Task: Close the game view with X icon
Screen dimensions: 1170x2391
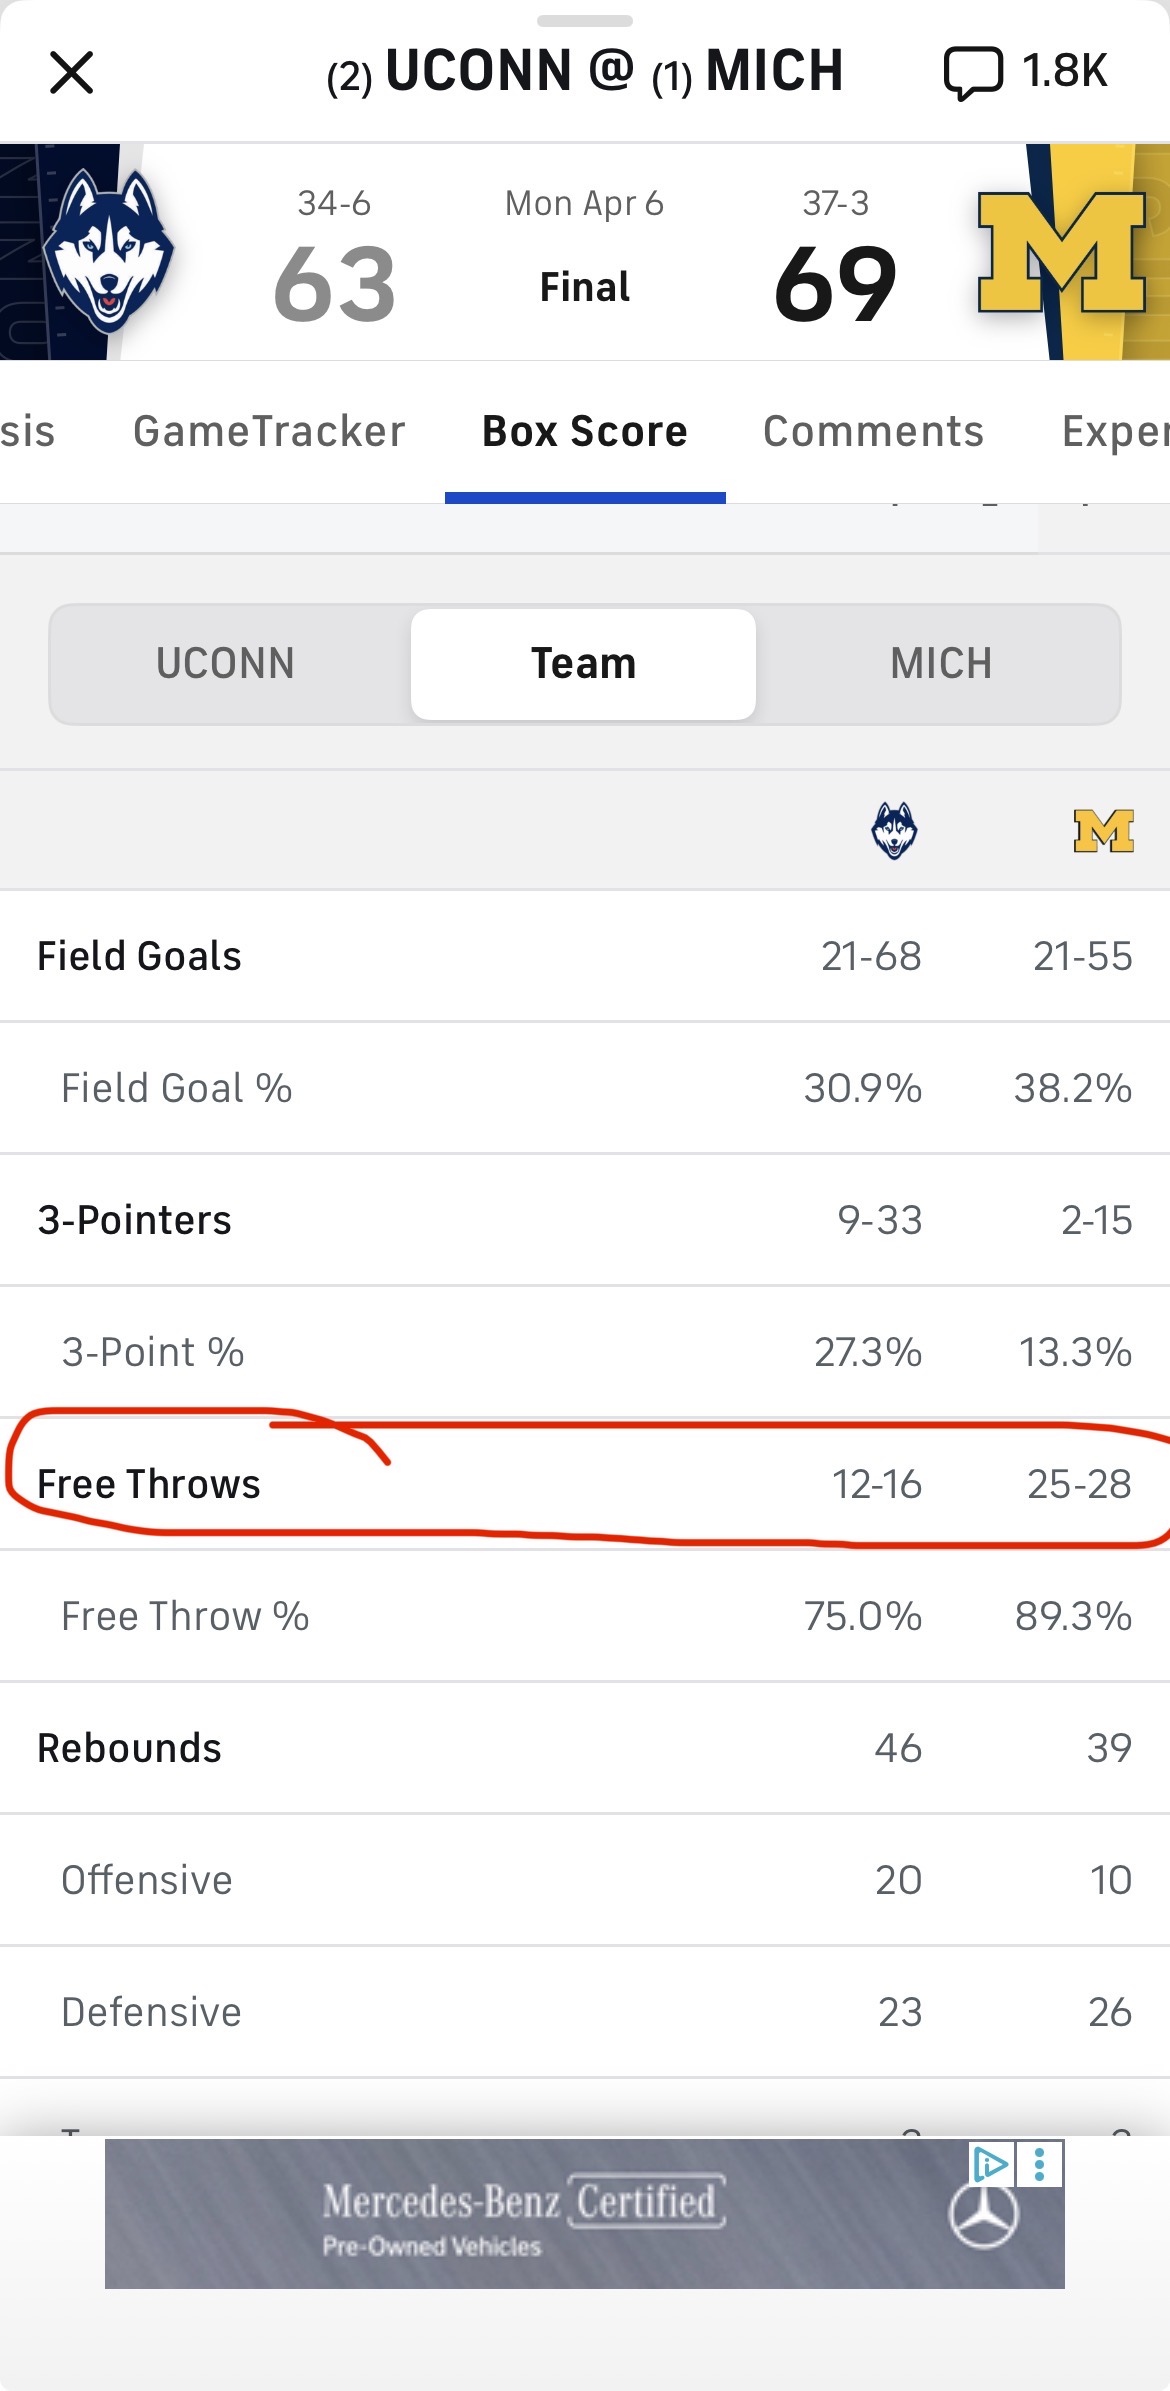Action: (71, 73)
